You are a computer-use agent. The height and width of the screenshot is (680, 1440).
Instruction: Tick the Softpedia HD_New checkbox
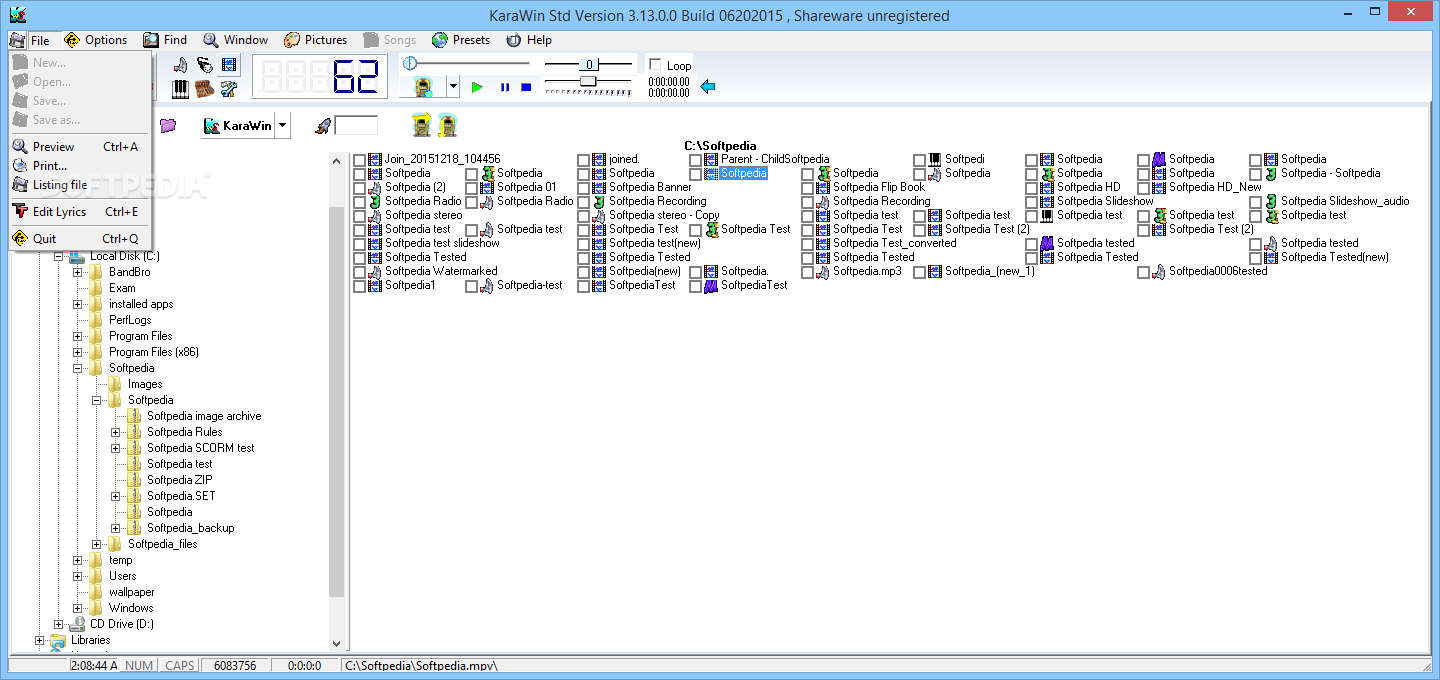tap(1143, 187)
